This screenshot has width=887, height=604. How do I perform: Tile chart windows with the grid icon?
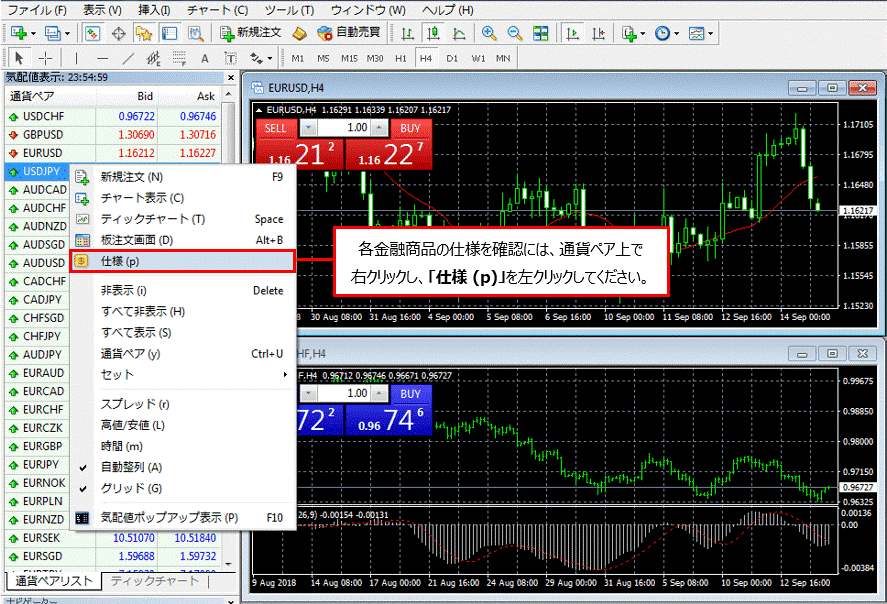(540, 33)
